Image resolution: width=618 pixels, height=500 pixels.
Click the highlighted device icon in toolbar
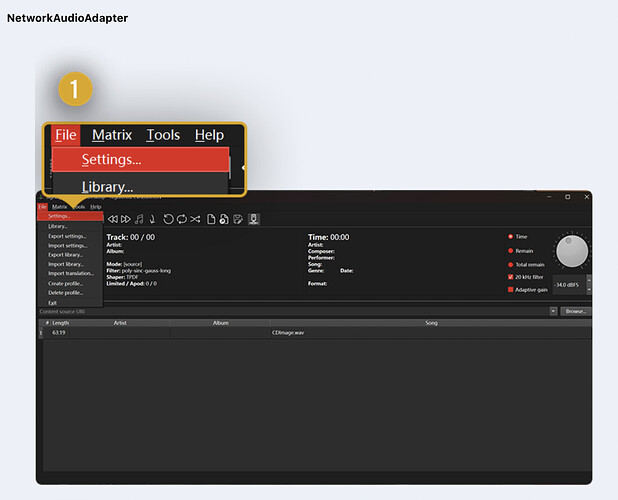(254, 219)
